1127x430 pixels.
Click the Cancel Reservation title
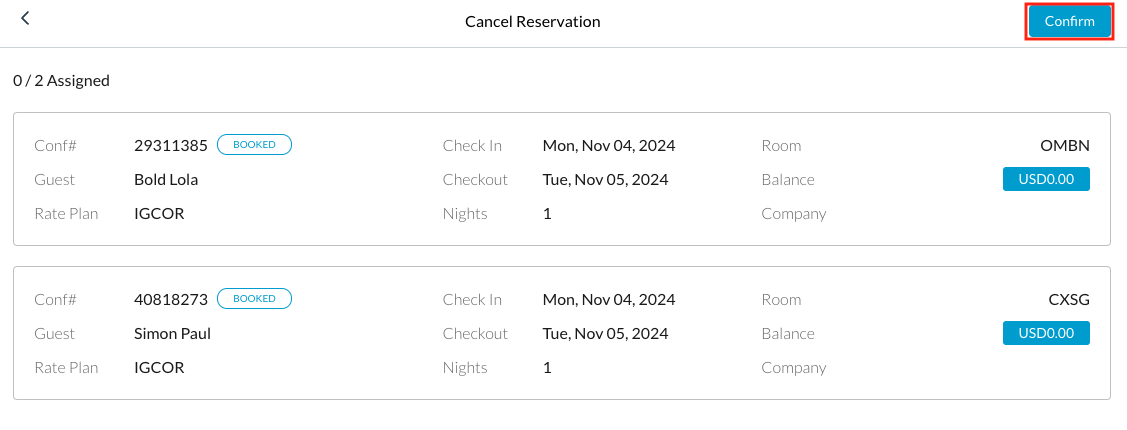(x=532, y=21)
